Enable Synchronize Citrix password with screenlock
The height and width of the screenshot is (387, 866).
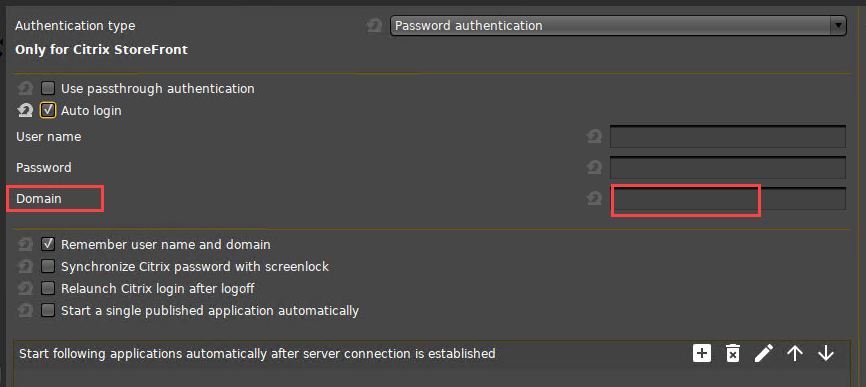48,267
